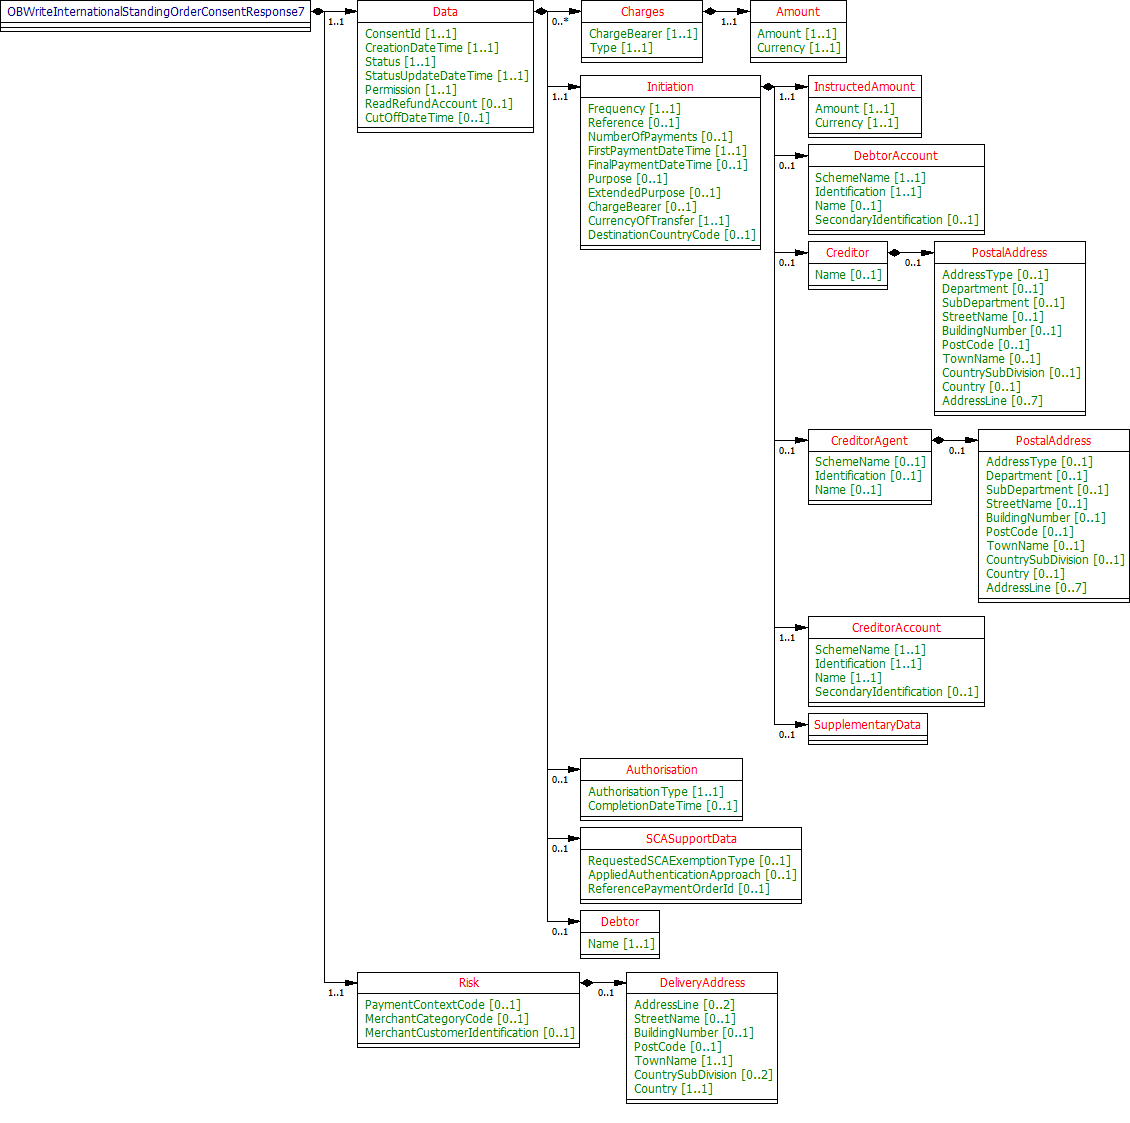Toggle selection of the DebtorAccount element

896,155
